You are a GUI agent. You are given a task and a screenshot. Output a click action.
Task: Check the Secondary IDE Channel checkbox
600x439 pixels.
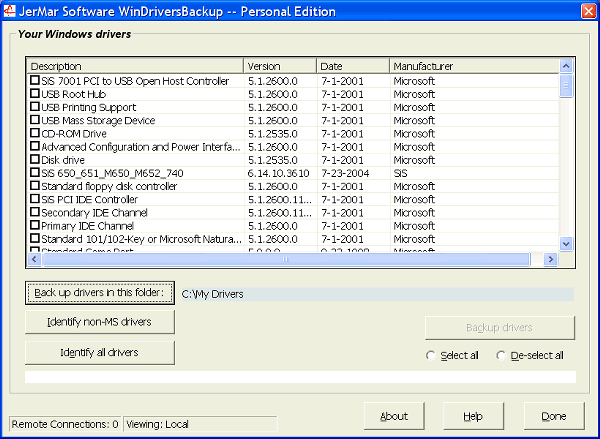tap(35, 212)
